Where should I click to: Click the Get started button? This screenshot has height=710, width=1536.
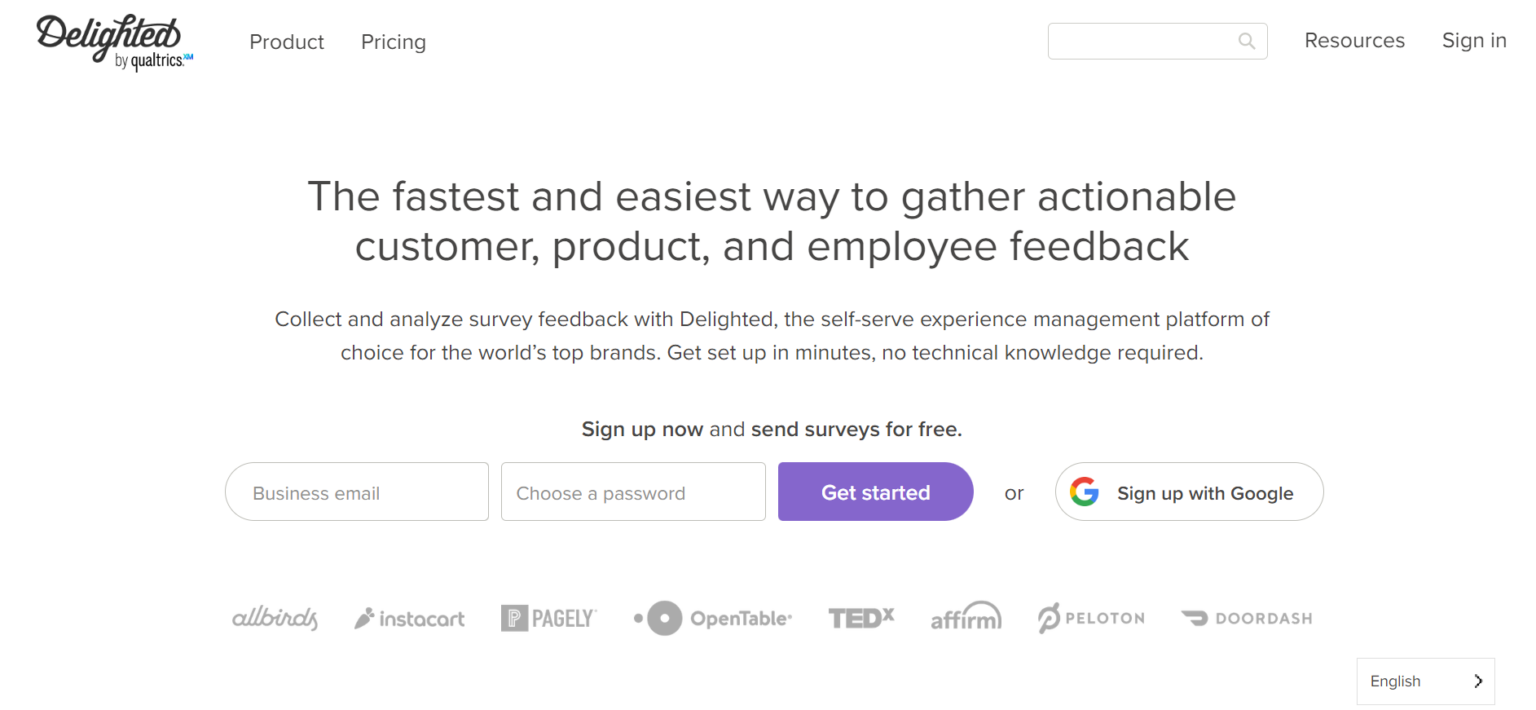click(874, 492)
